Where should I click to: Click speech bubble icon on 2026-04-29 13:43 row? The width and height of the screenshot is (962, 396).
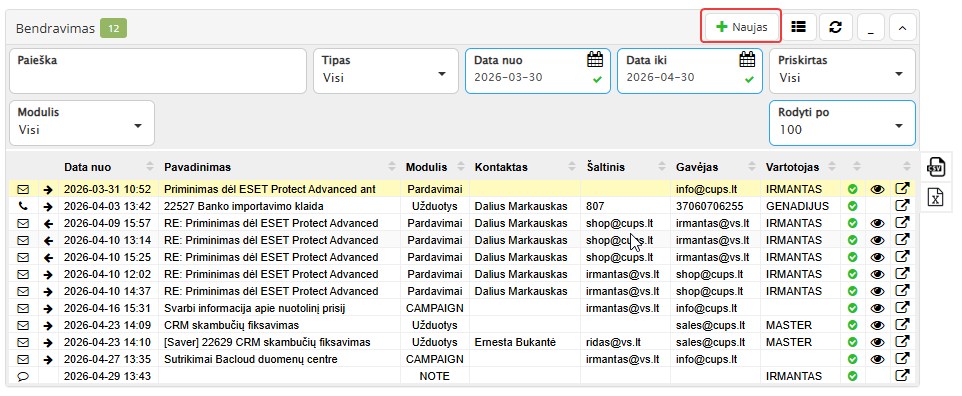point(23,376)
